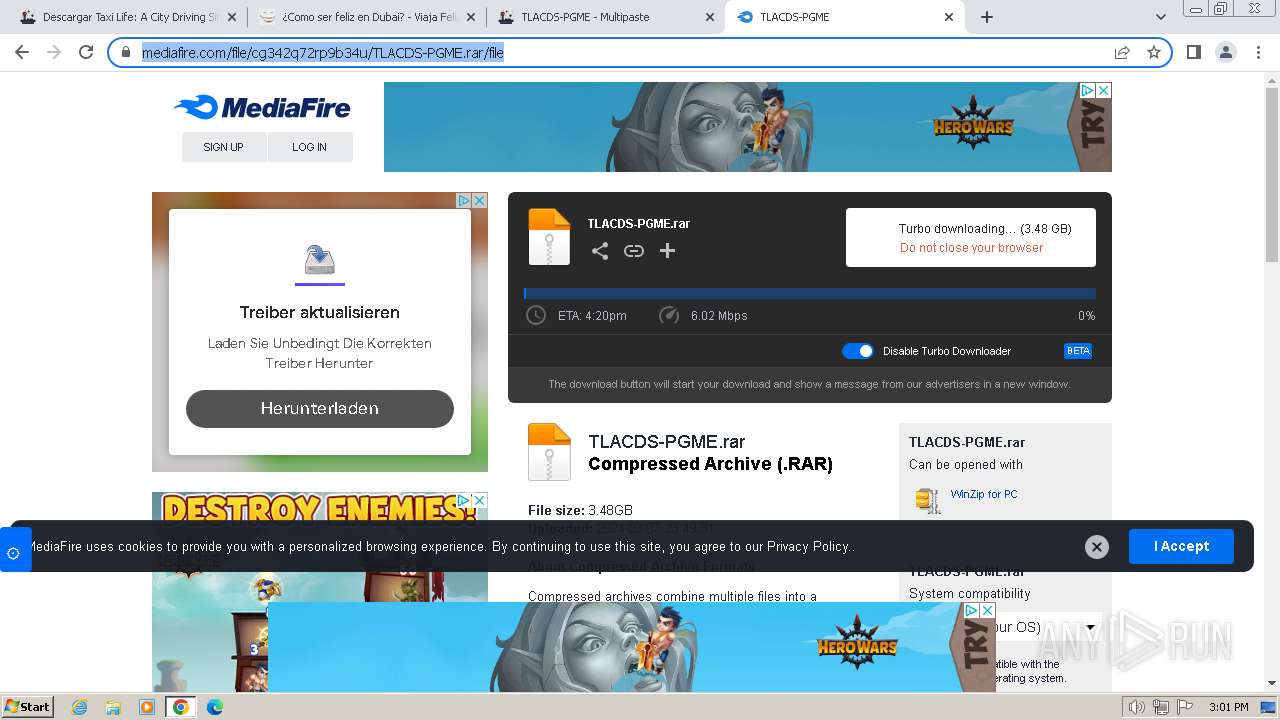The height and width of the screenshot is (720, 1280).
Task: Click the volume icon in system tray
Action: [x=1137, y=707]
